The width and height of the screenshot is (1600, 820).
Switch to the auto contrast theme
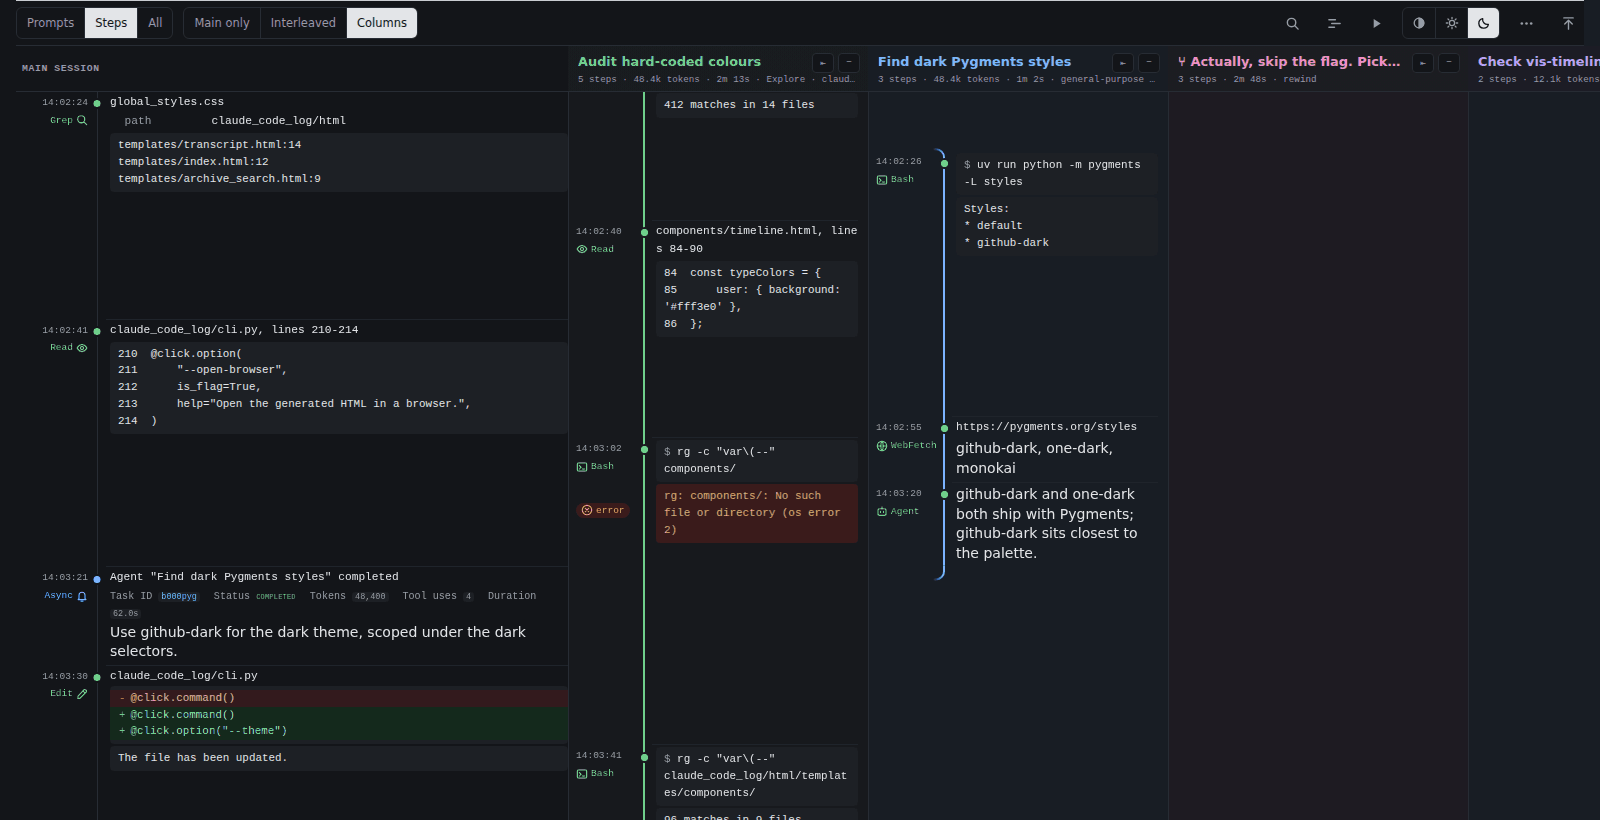click(x=1419, y=23)
